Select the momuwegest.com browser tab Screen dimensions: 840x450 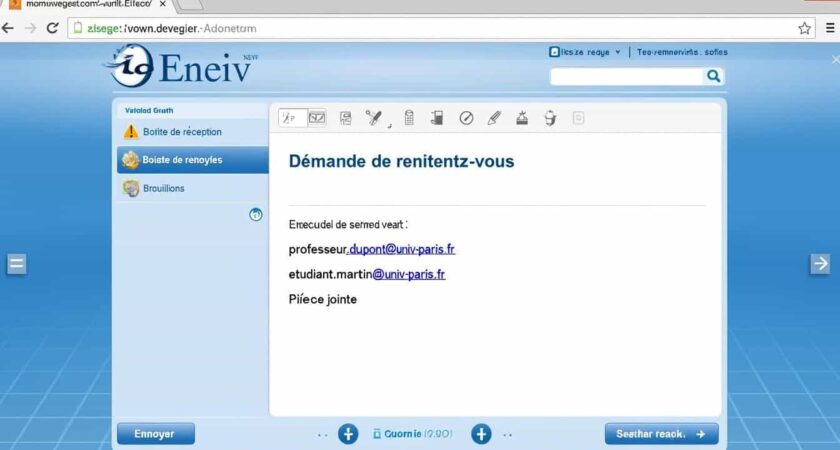coord(86,4)
